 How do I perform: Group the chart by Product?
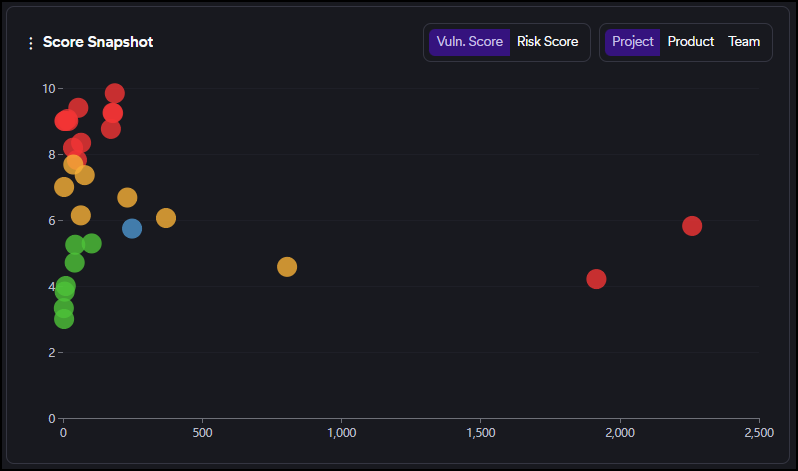(690, 42)
